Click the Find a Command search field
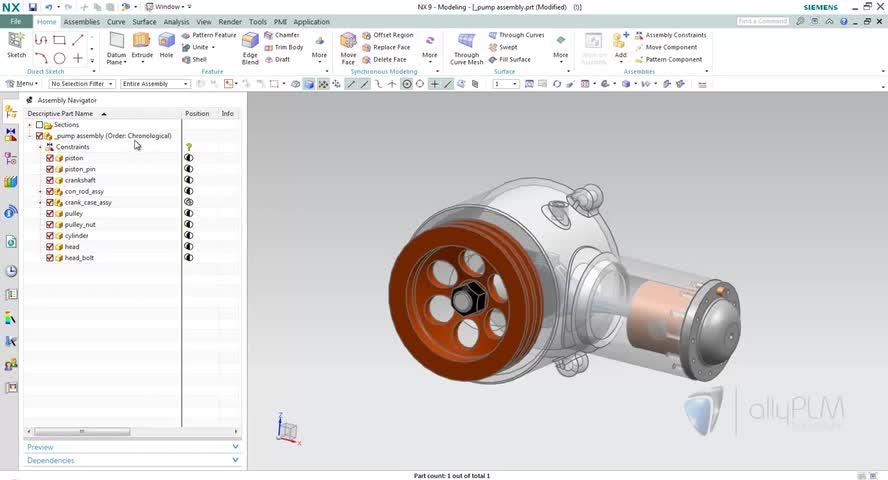The image size is (888, 480). click(763, 22)
